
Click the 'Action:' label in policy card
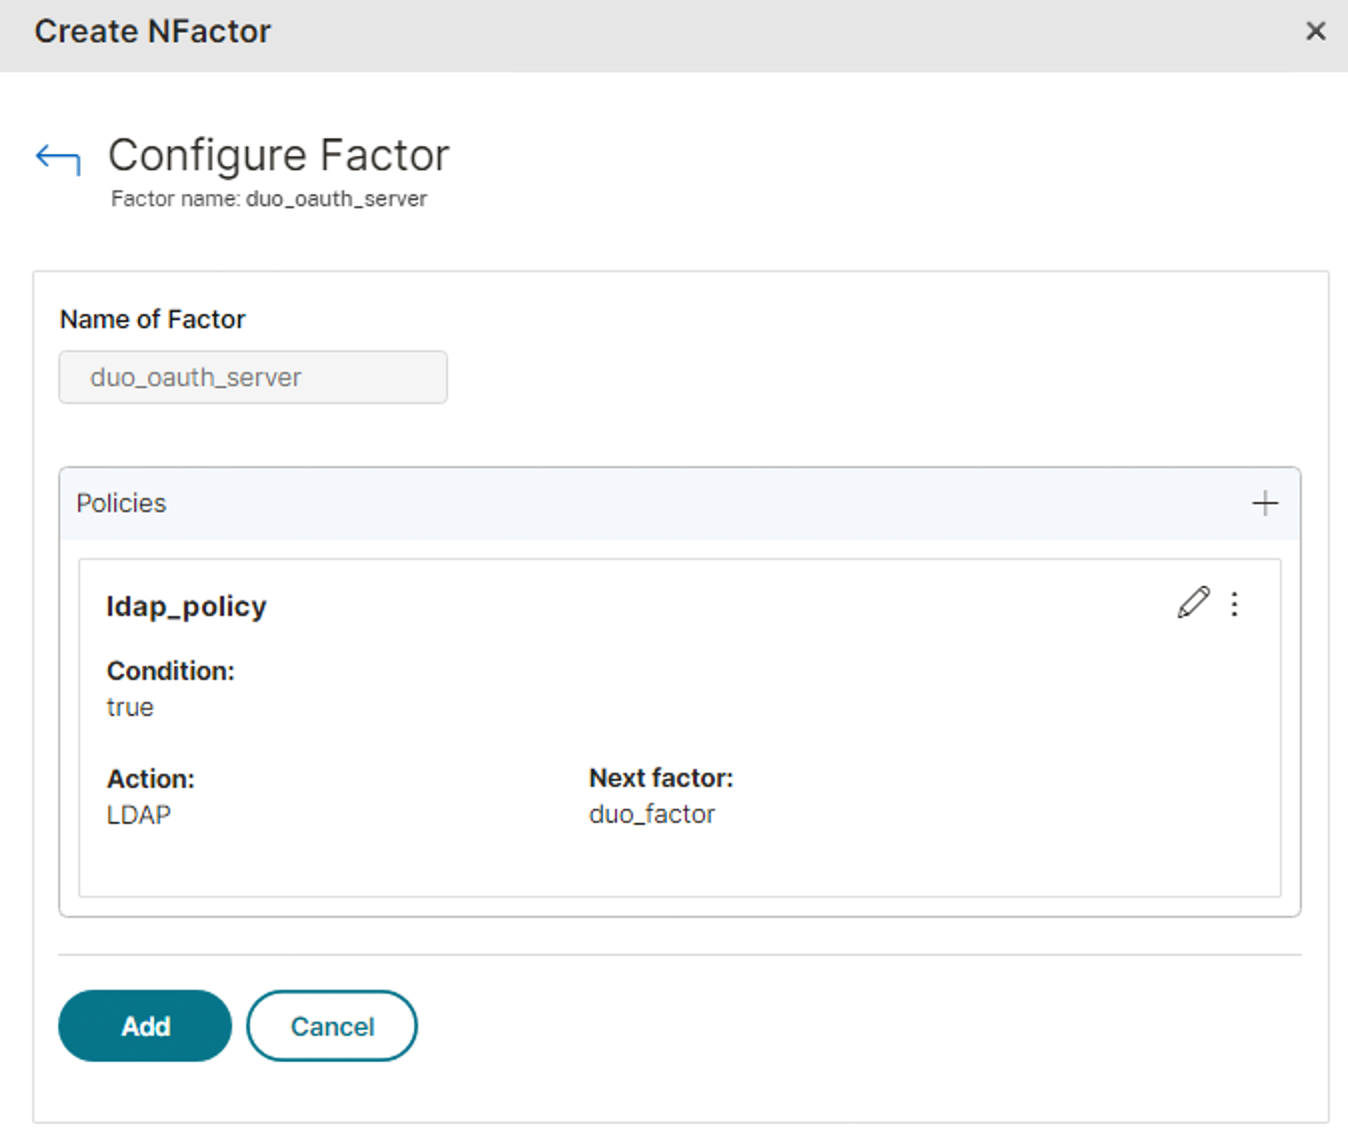point(151,779)
